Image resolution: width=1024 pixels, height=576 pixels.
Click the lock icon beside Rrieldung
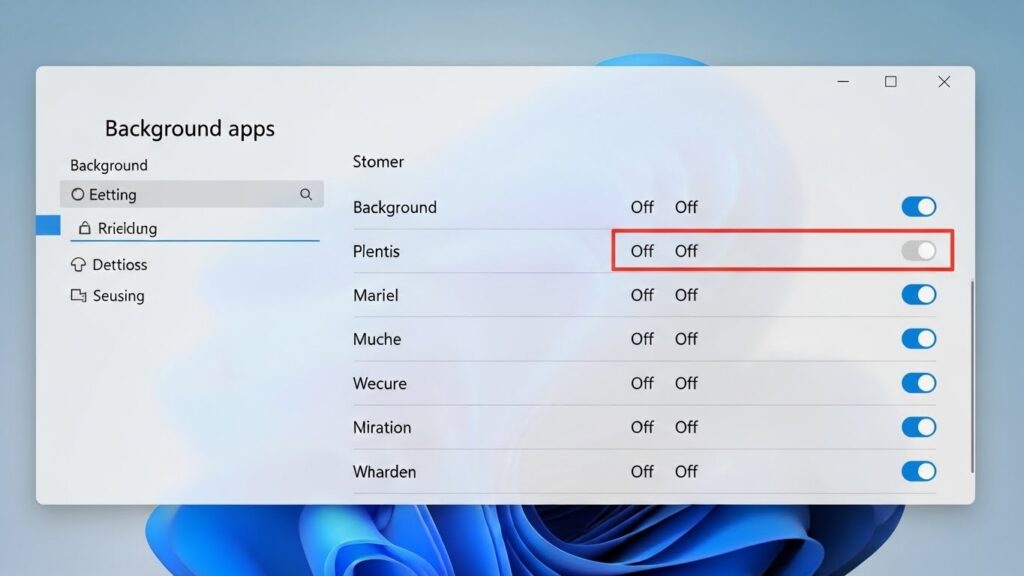84,228
